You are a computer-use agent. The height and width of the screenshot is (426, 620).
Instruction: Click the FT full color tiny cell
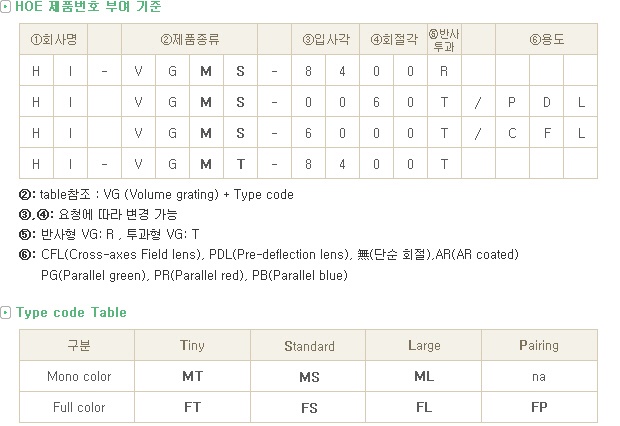pos(192,407)
